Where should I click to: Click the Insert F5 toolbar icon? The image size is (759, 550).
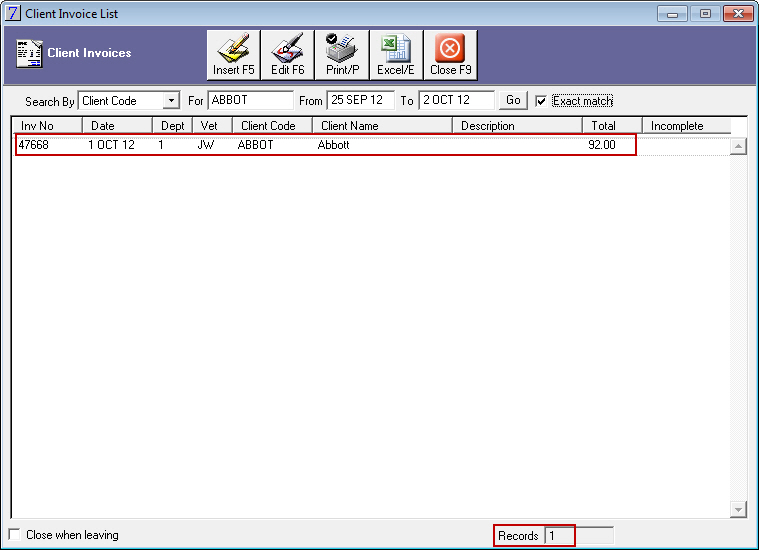pos(233,55)
